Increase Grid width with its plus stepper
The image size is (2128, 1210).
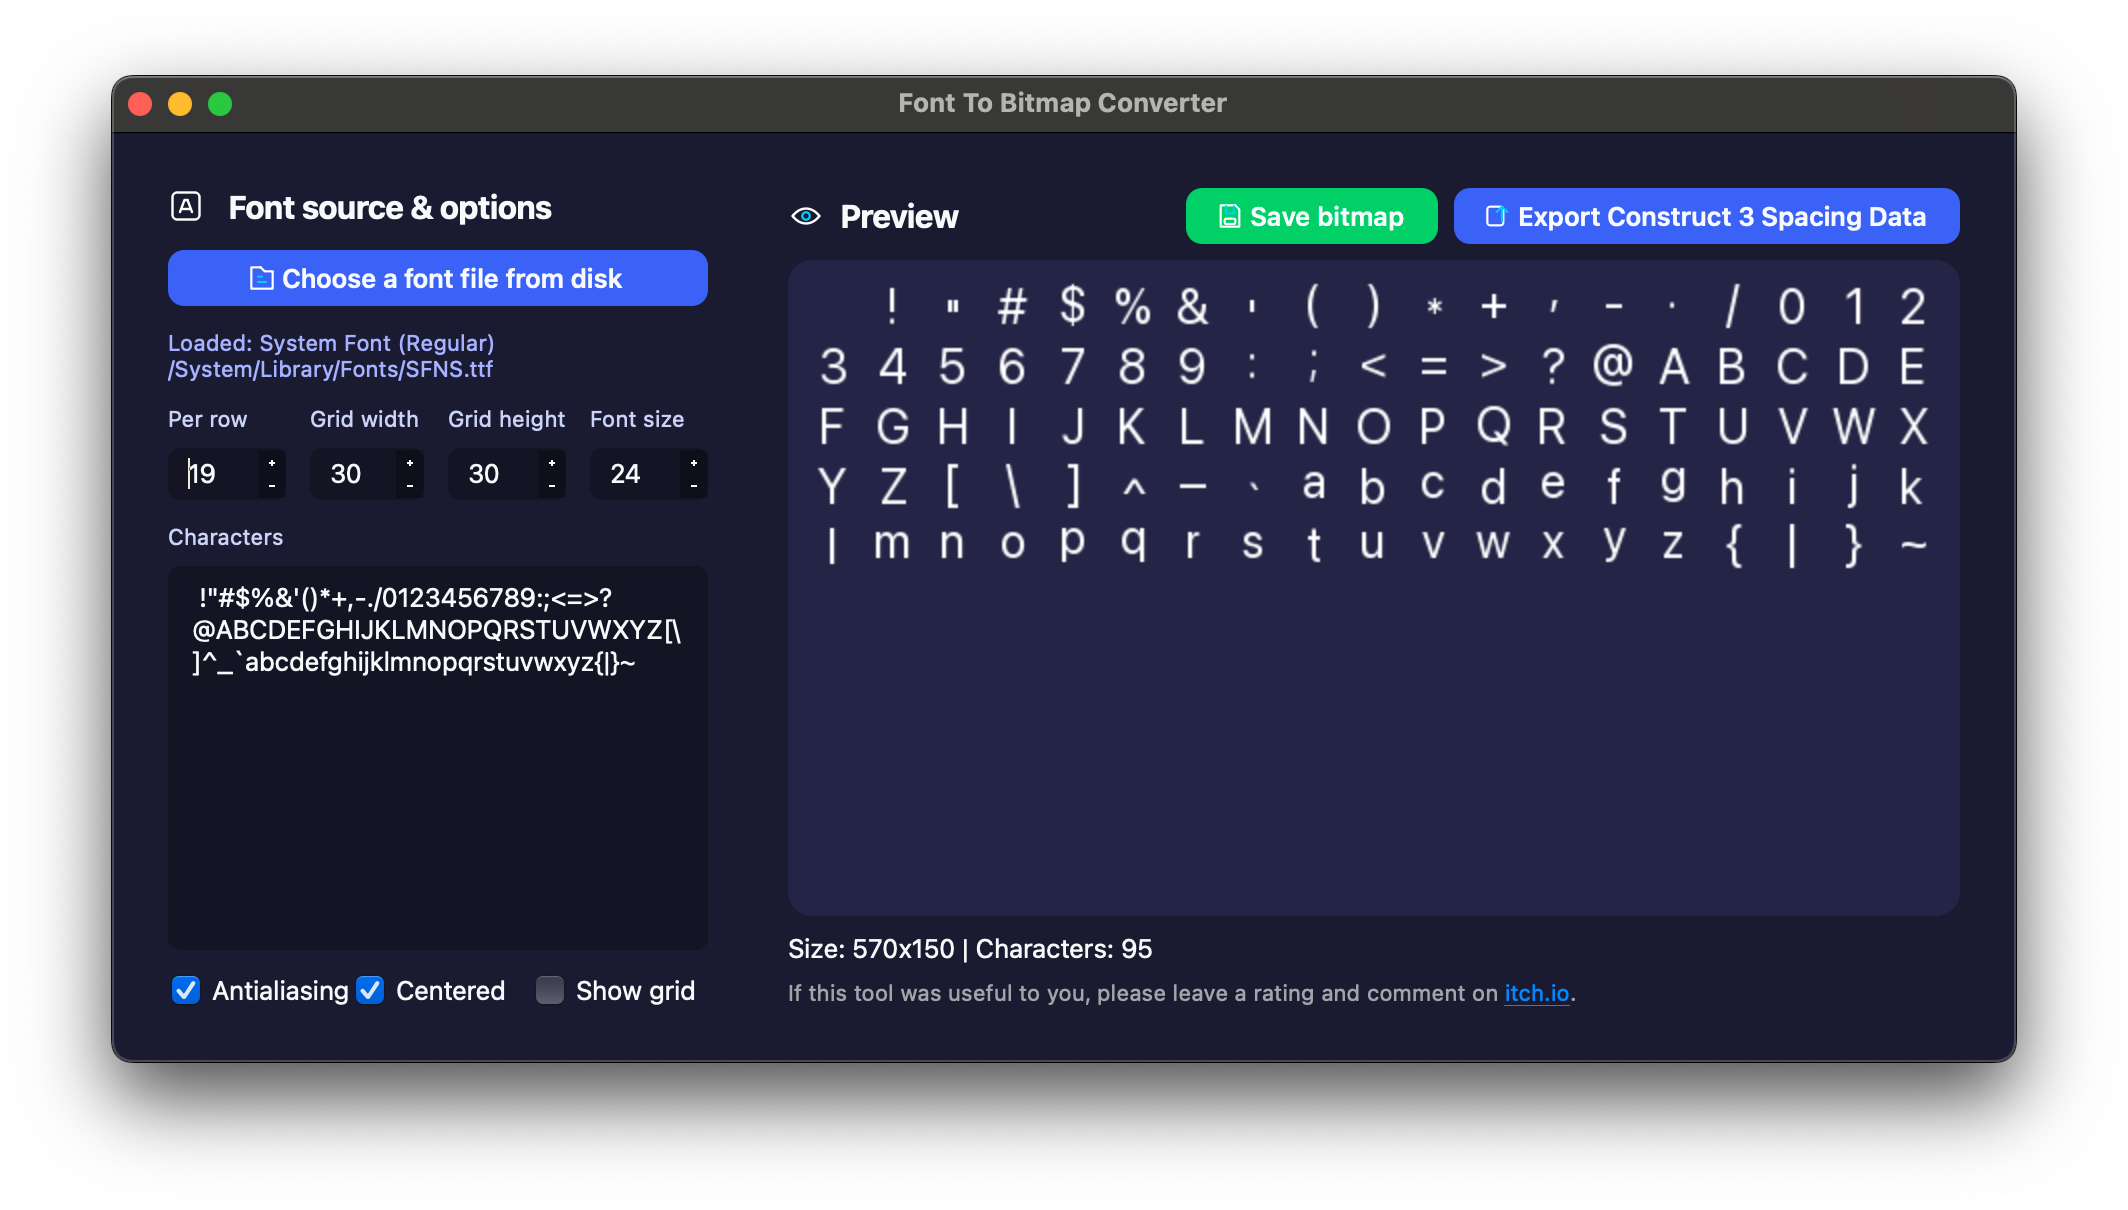[x=410, y=463]
